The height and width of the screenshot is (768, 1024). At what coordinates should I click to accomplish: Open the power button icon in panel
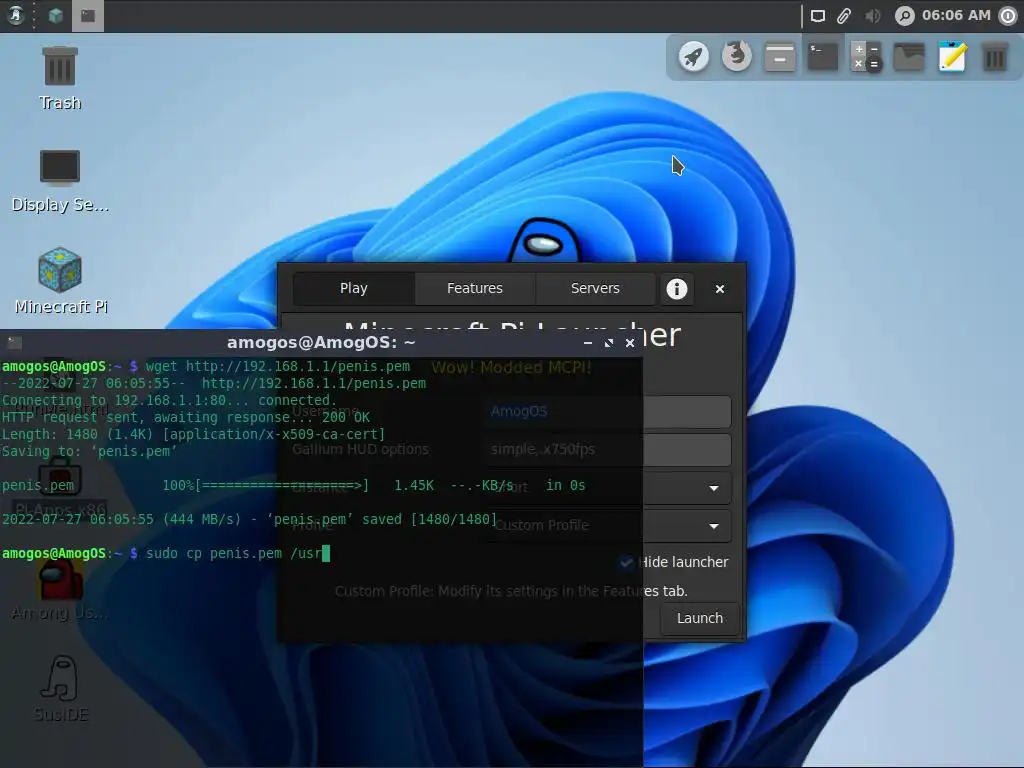1009,16
